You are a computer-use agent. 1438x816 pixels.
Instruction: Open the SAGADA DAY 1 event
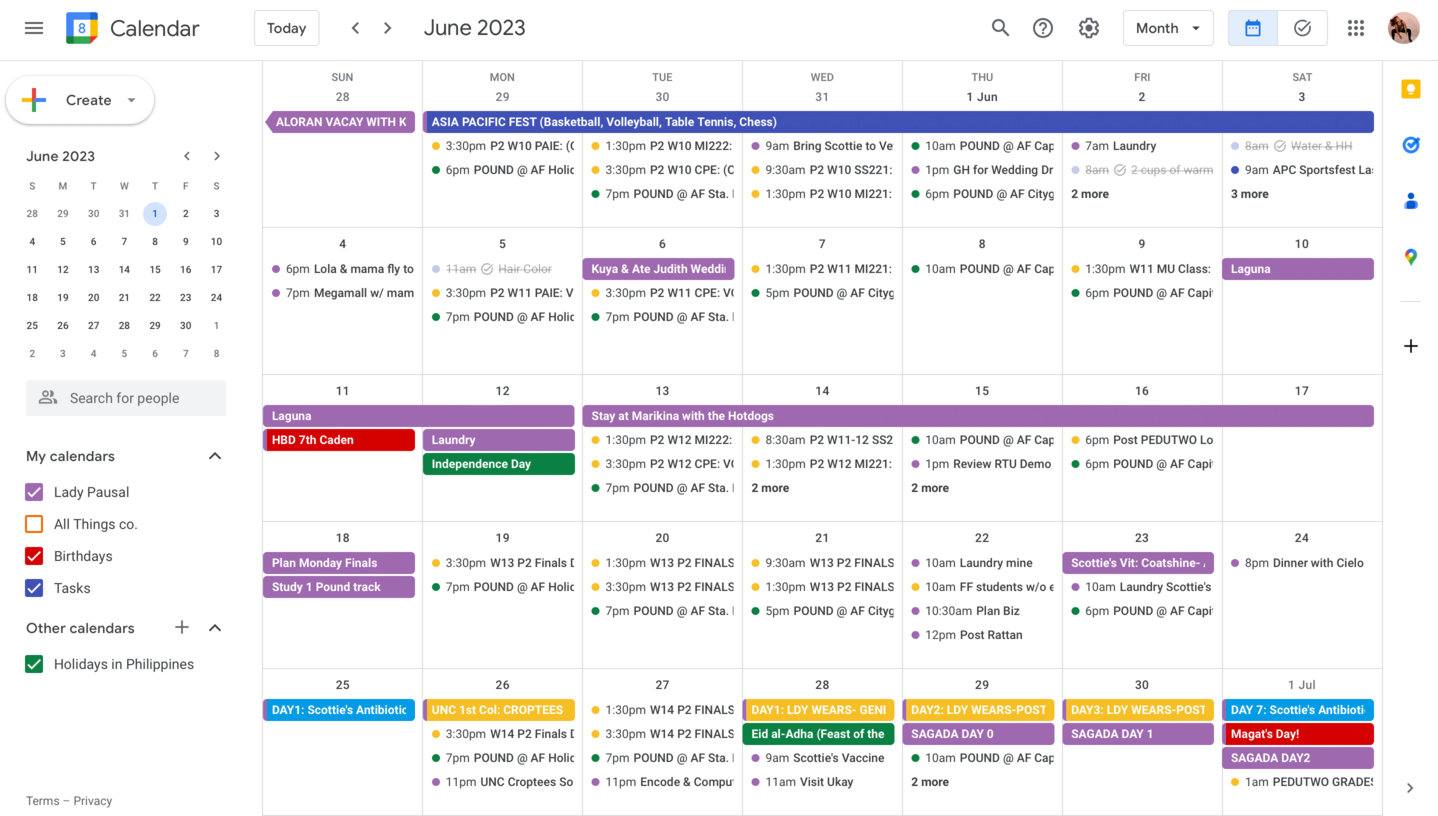(1139, 734)
